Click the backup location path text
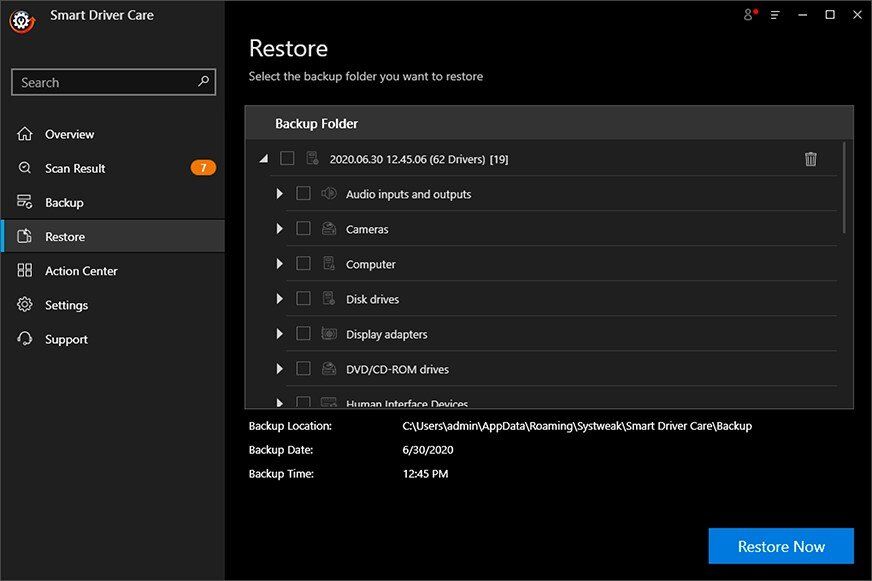 coord(577,426)
